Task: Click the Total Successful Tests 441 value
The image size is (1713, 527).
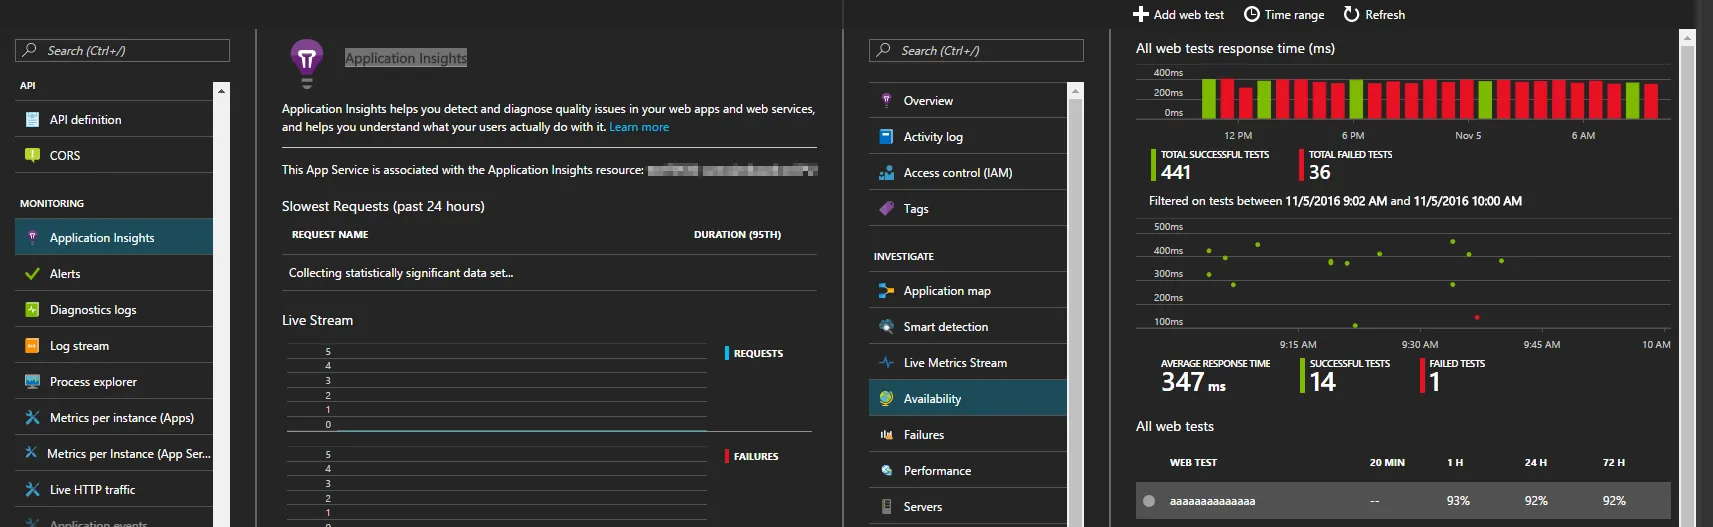Action: [1176, 172]
